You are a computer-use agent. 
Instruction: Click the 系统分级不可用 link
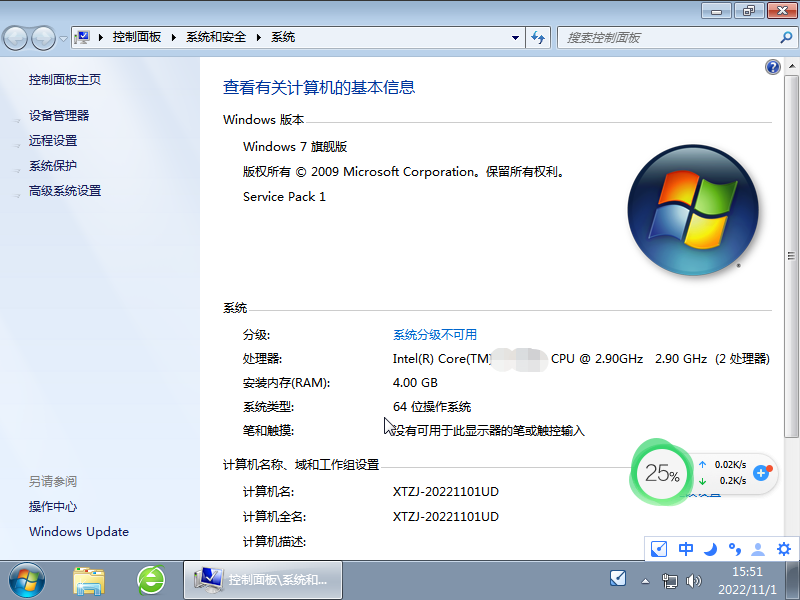point(435,335)
